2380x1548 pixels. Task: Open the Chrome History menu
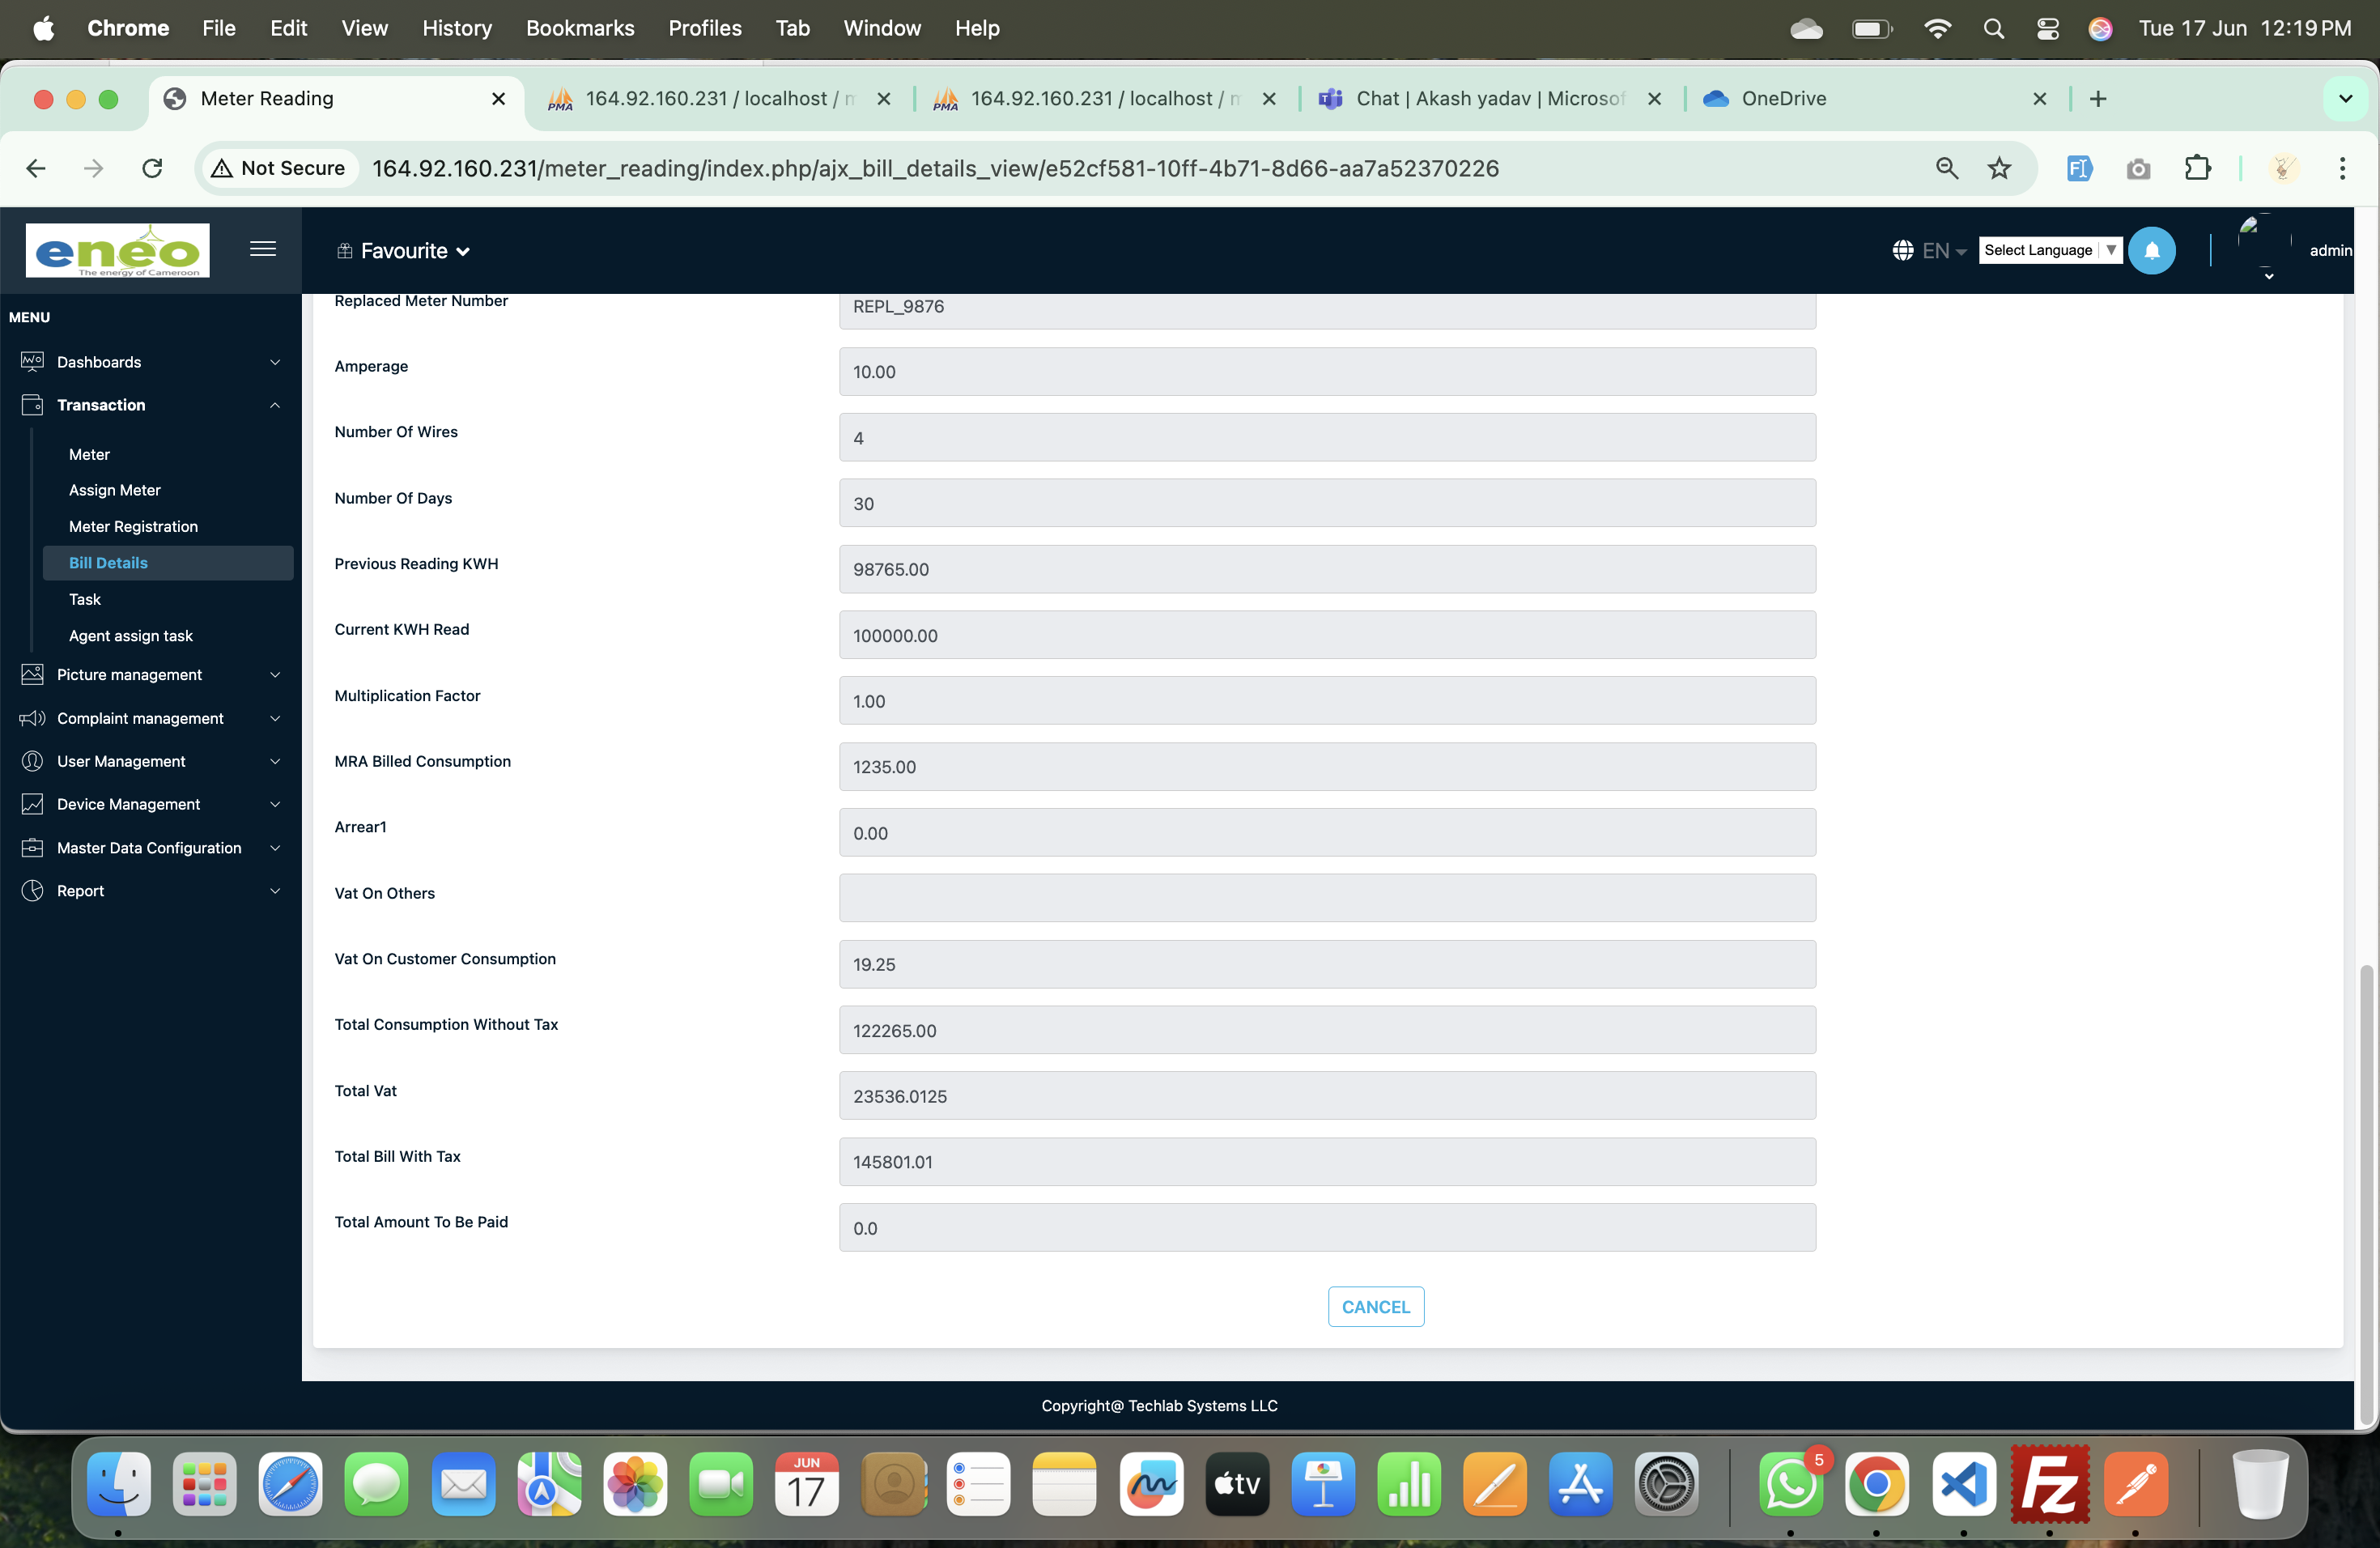coord(457,28)
